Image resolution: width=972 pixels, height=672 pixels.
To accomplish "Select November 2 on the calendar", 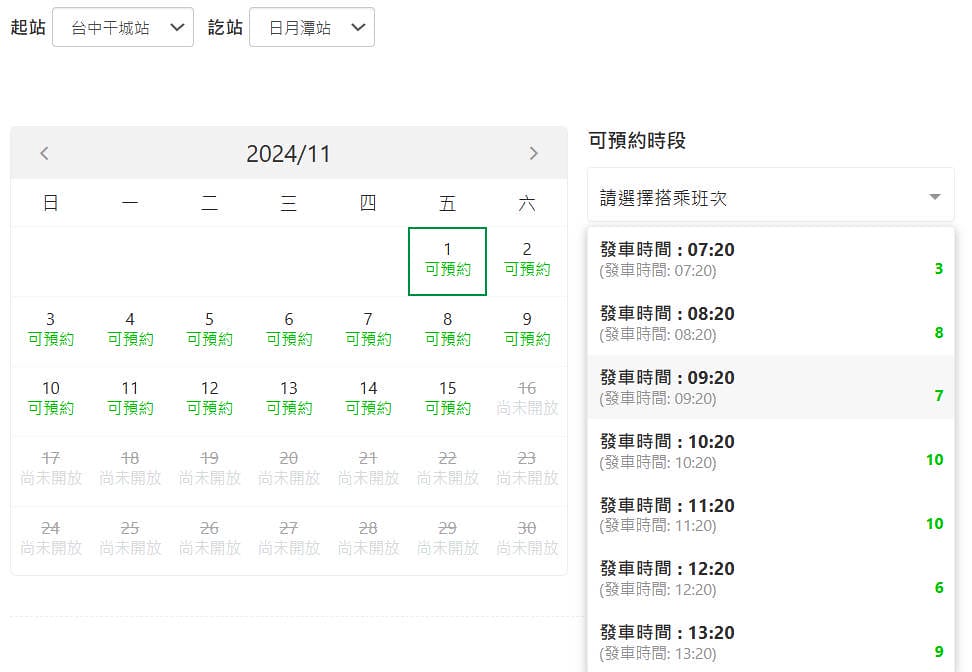I will [527, 261].
